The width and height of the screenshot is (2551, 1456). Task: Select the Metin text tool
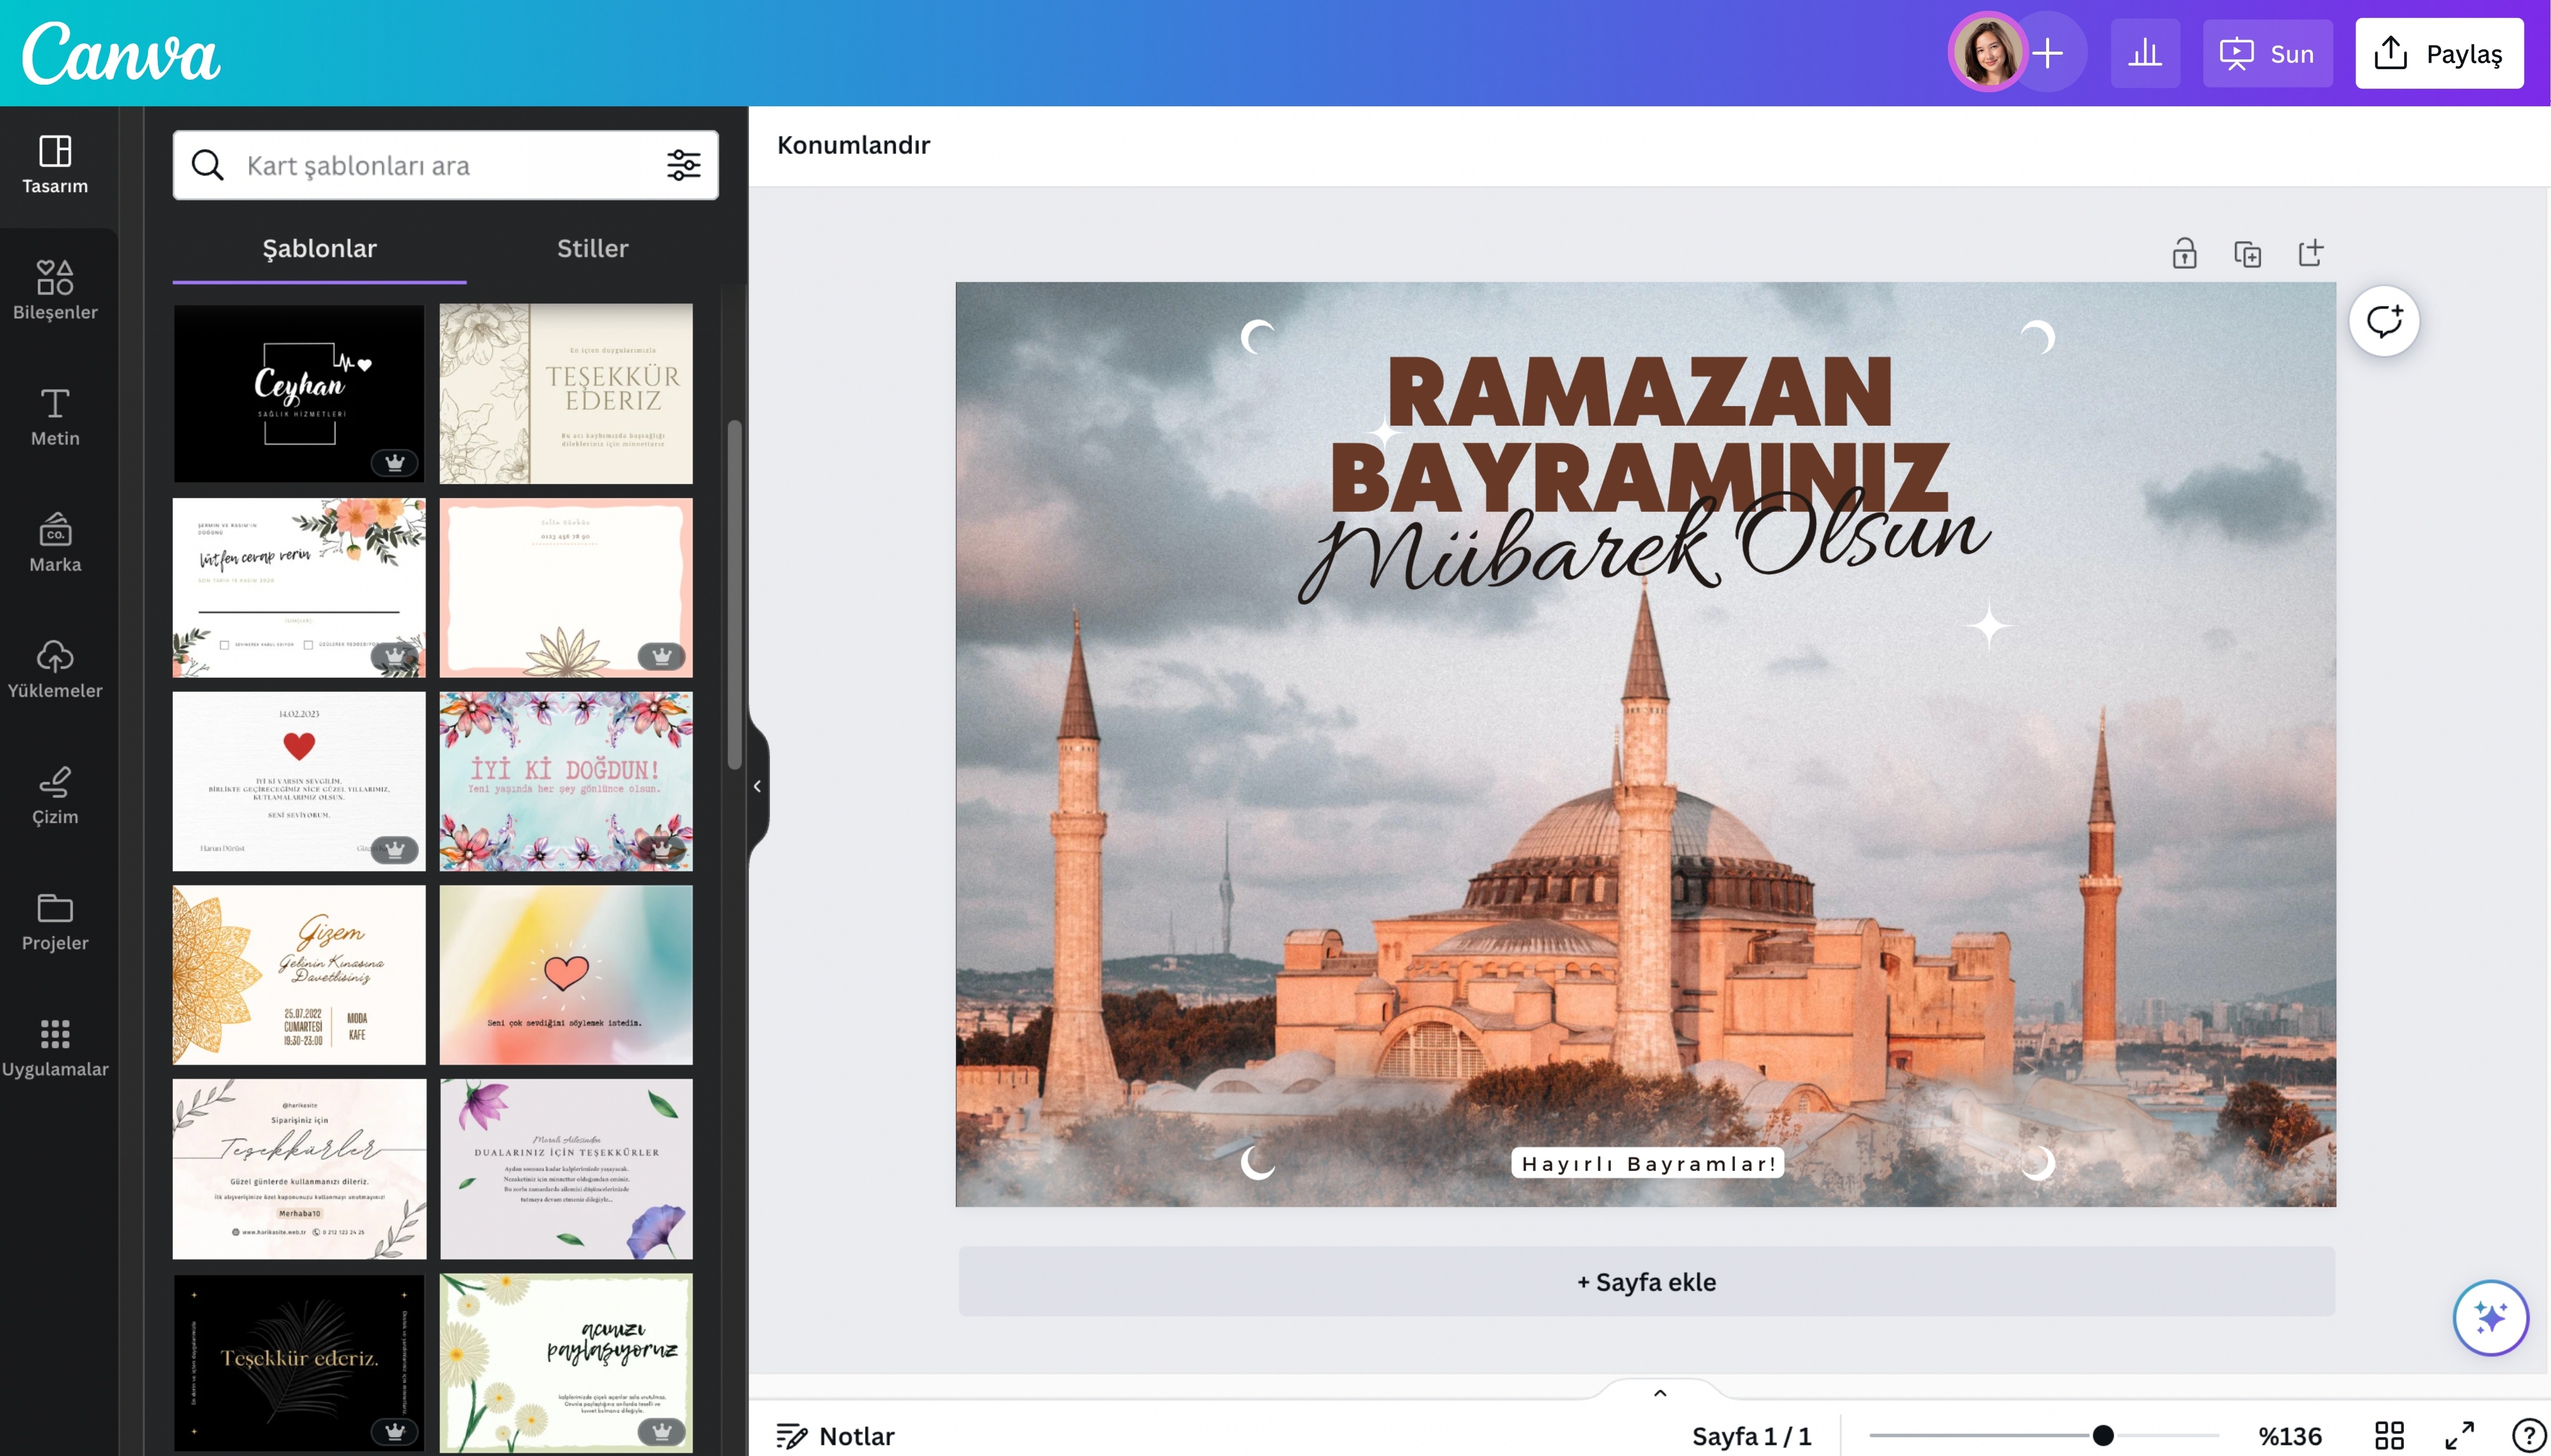[x=55, y=416]
